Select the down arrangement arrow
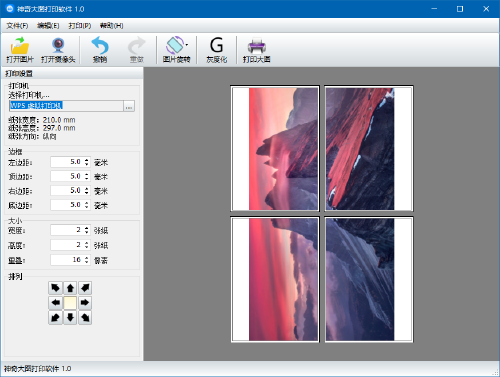The width and height of the screenshot is (500, 377). [x=70, y=318]
